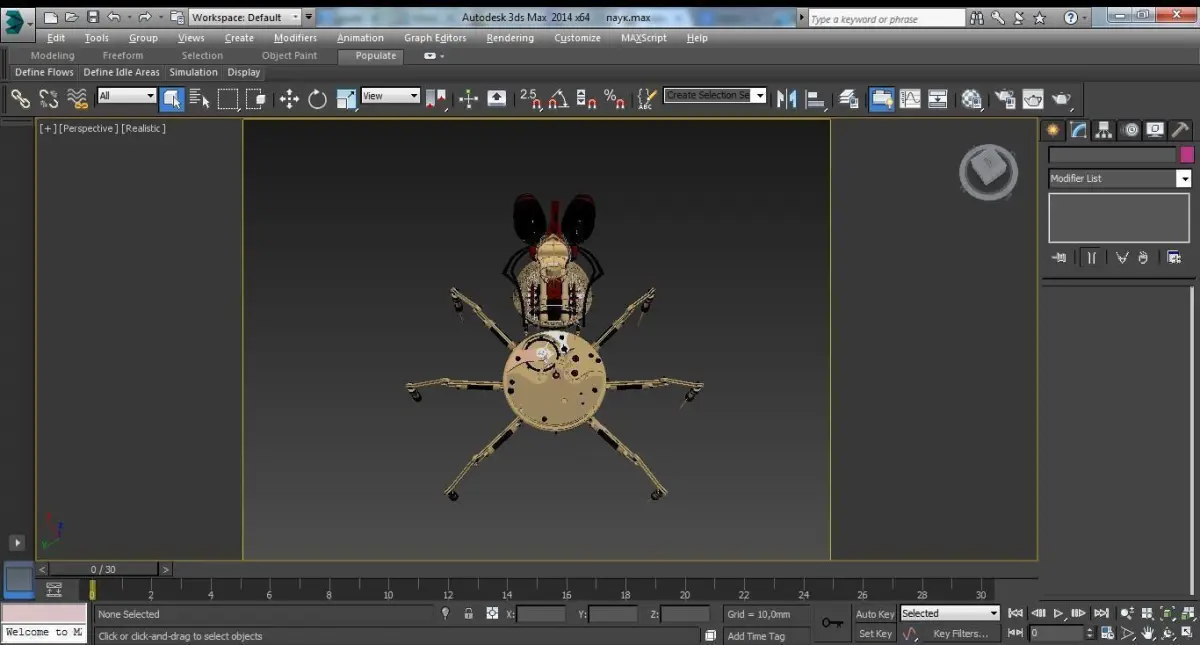The width and height of the screenshot is (1200, 645).
Task: Open the Rendering menu
Action: [510, 38]
